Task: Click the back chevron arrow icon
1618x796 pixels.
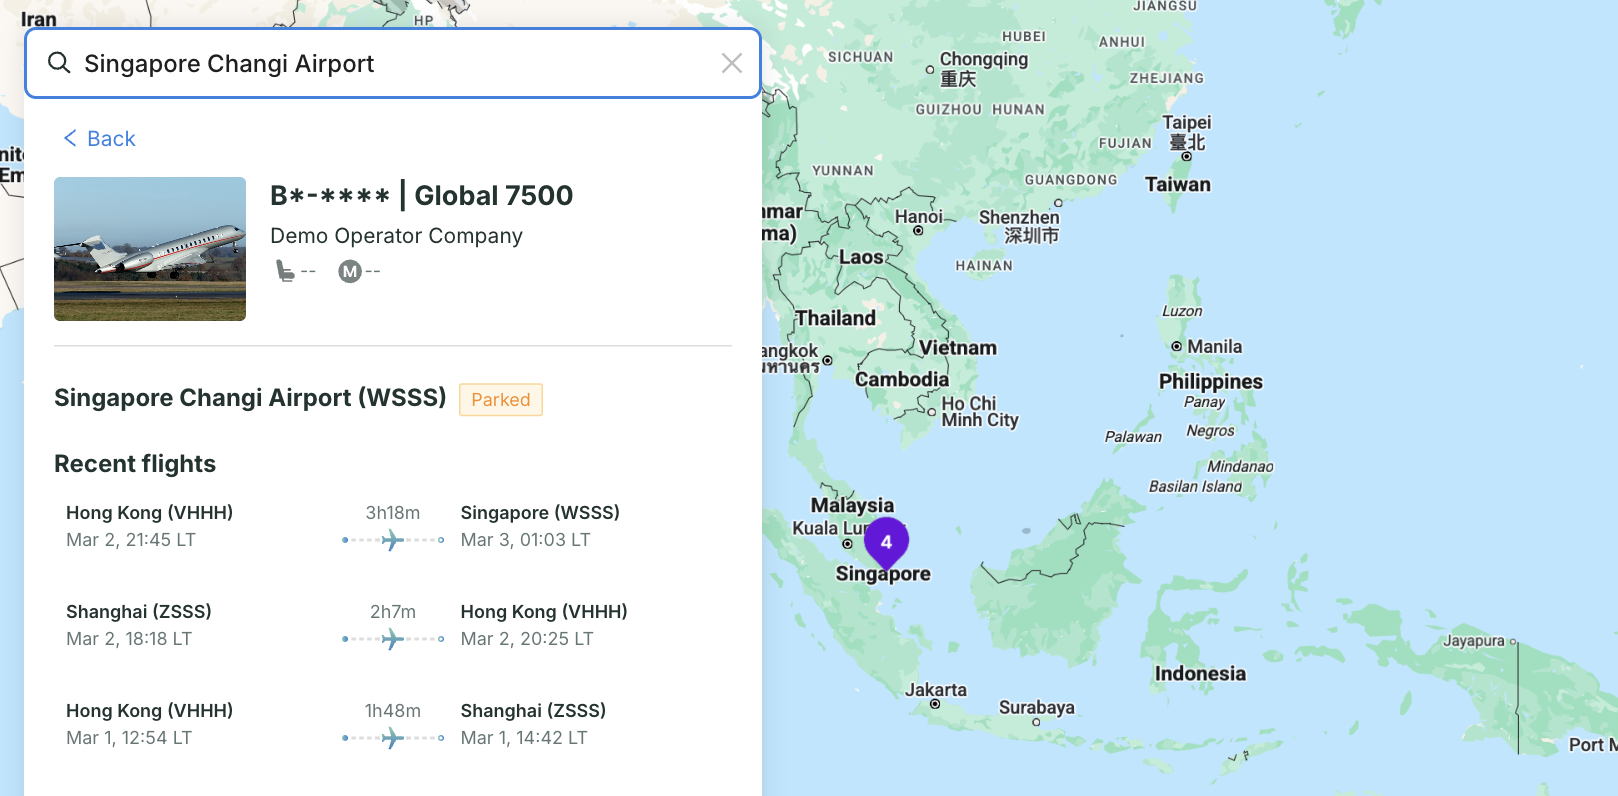Action: (x=70, y=138)
